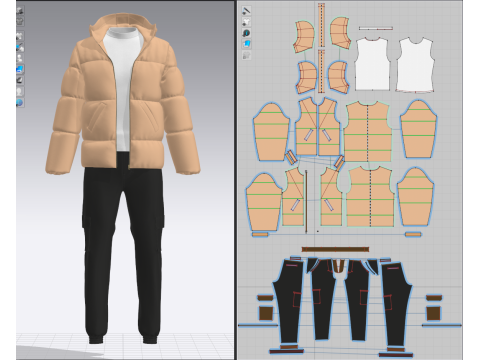
Task: Select the upper-row right sleeve pattern
Action: (419, 129)
